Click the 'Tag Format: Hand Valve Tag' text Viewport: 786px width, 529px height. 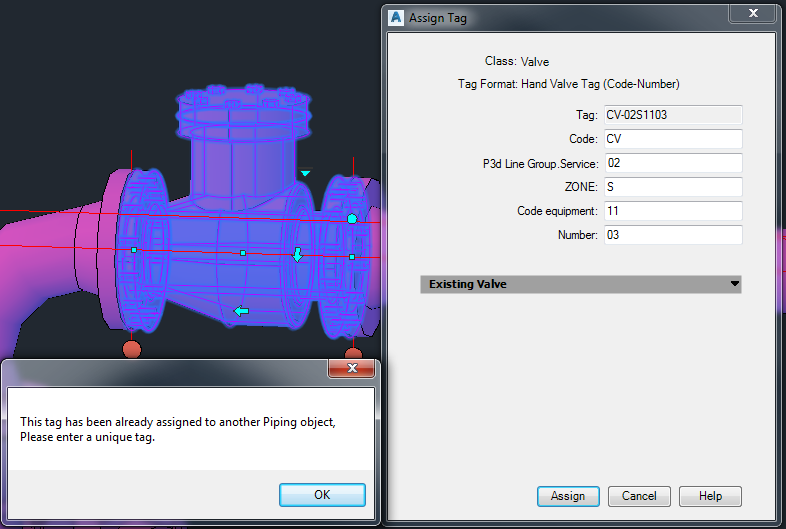[x=568, y=84]
